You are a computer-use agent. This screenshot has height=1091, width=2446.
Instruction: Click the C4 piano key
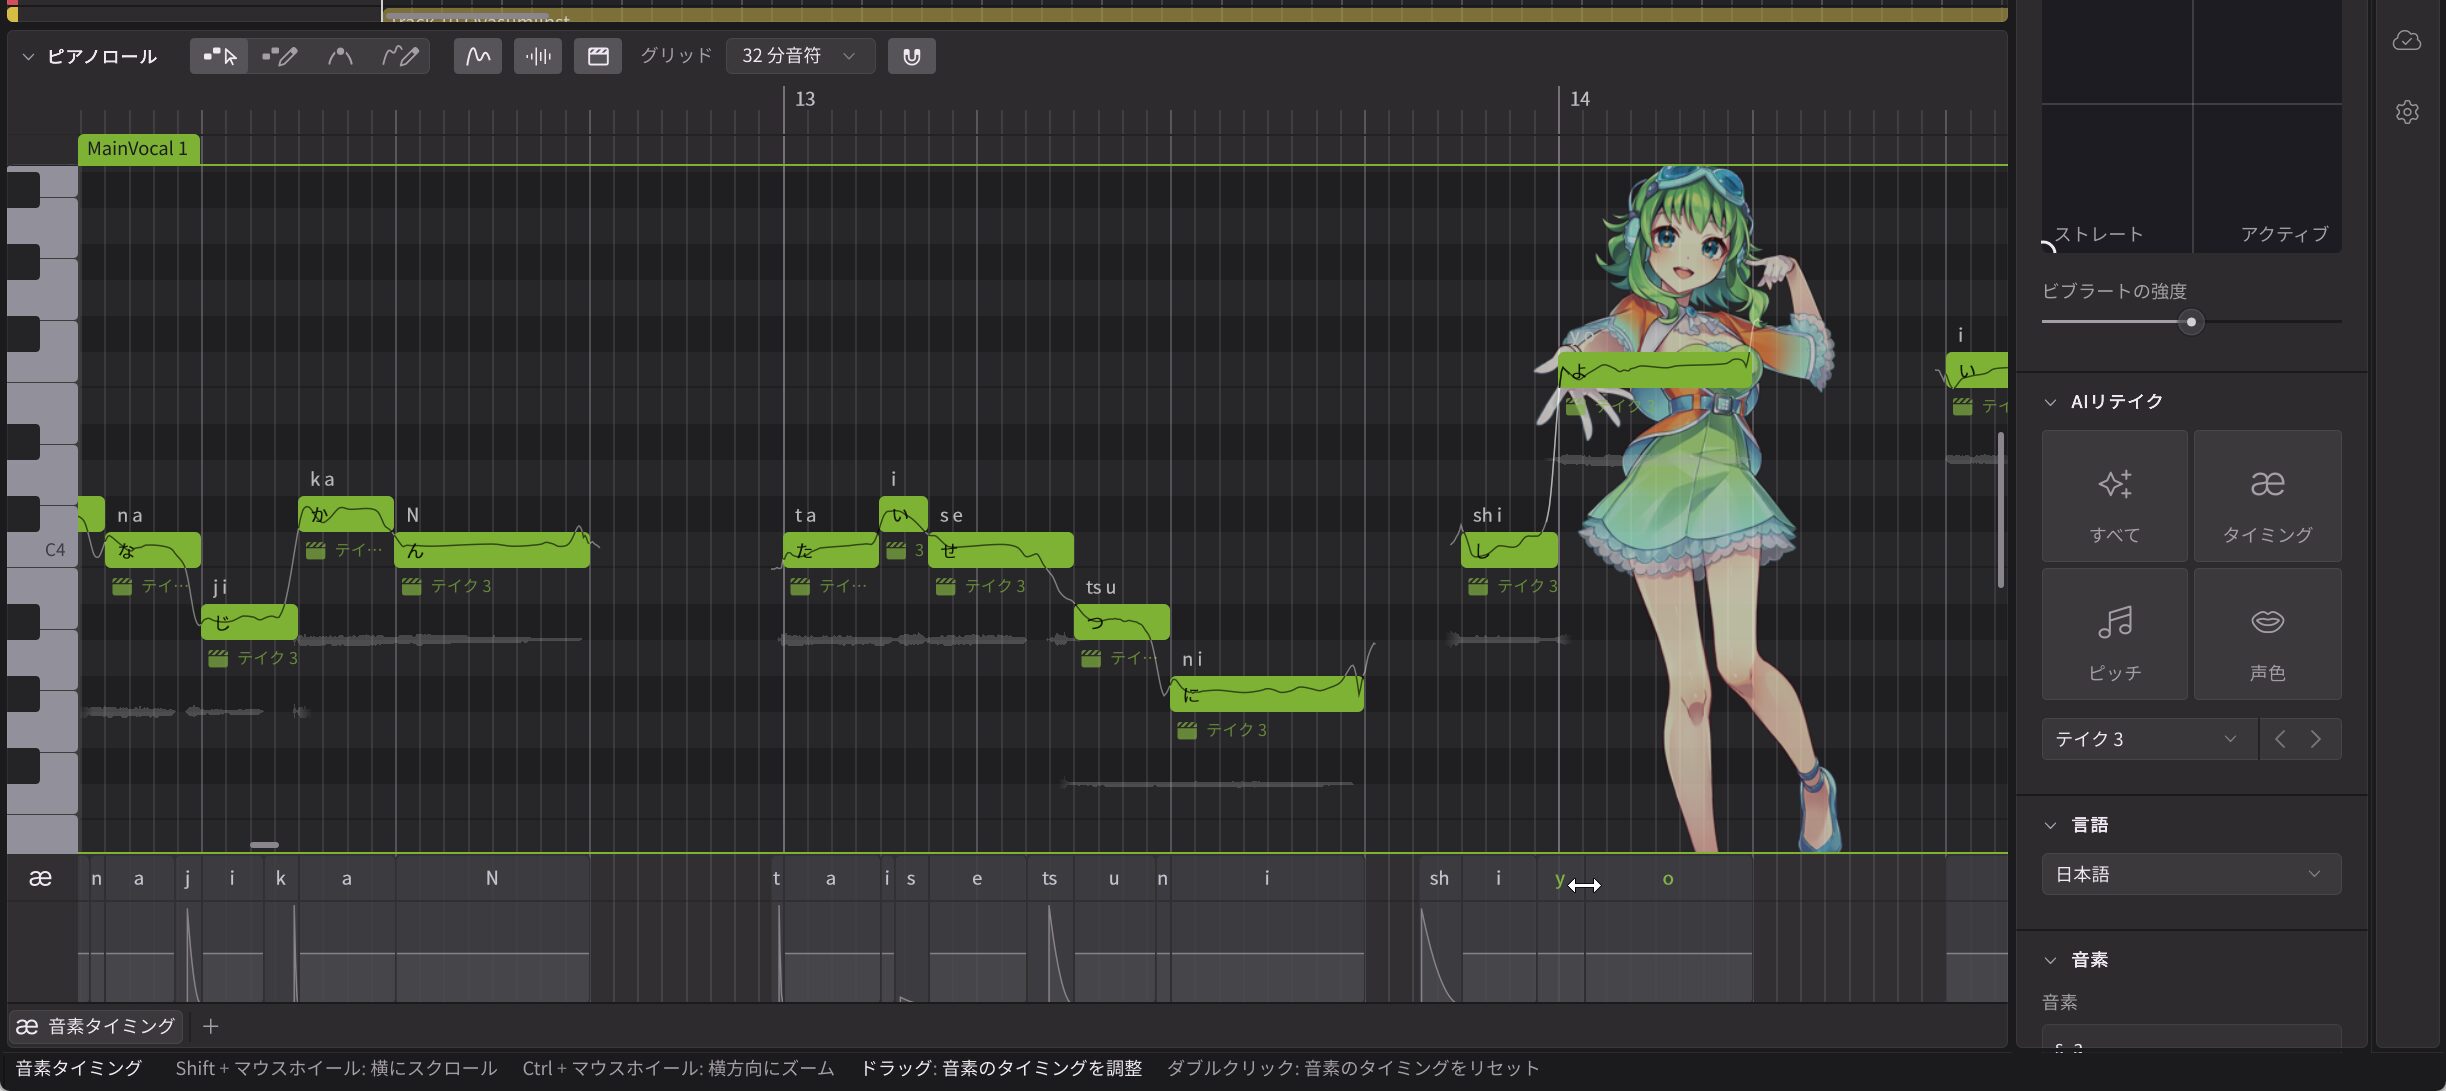pos(42,550)
